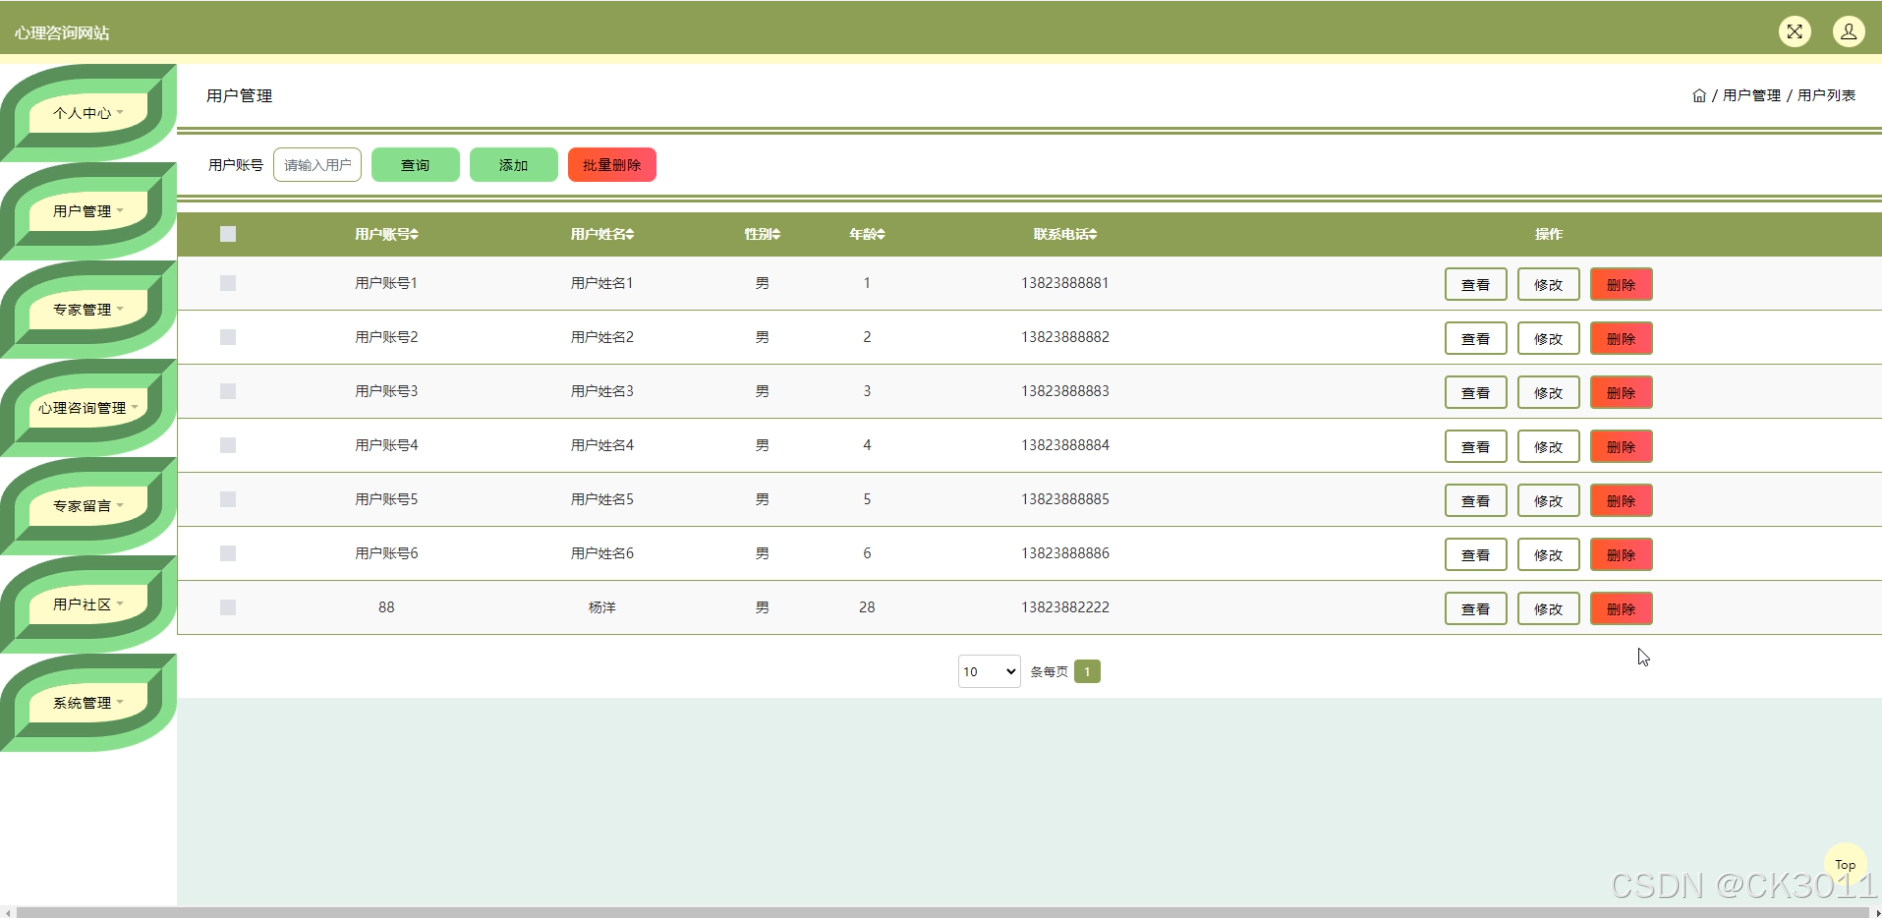
Task: Click the horizontal scrollbar at page bottom
Action: [x=941, y=912]
